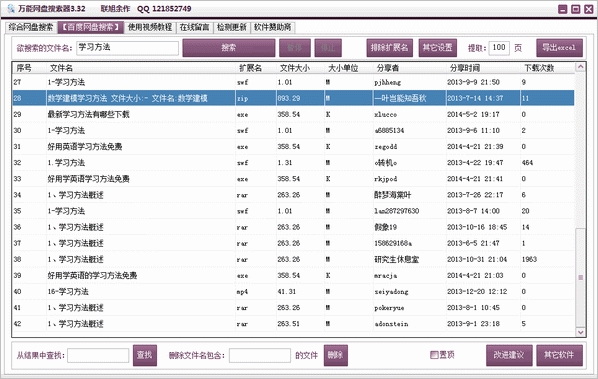Sort by 大小单位 column header
Viewport: 598px width, 379px height.
(343, 68)
